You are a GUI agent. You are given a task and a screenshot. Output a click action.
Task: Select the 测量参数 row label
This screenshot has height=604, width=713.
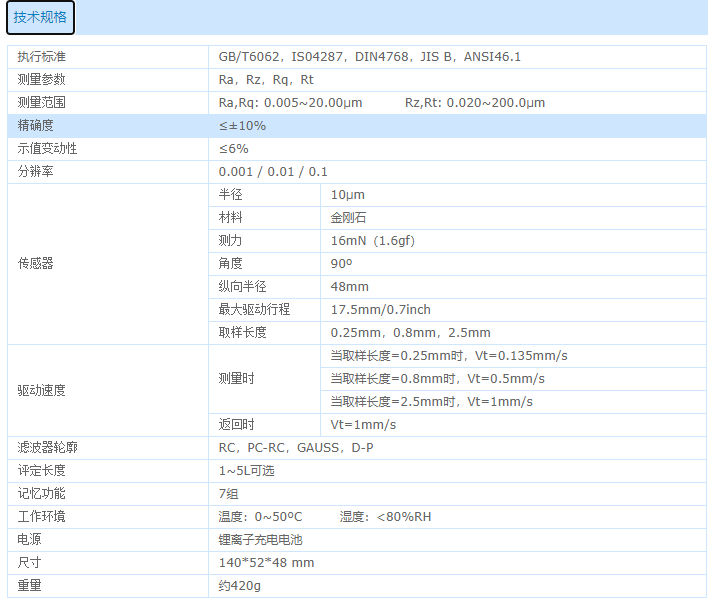42,80
